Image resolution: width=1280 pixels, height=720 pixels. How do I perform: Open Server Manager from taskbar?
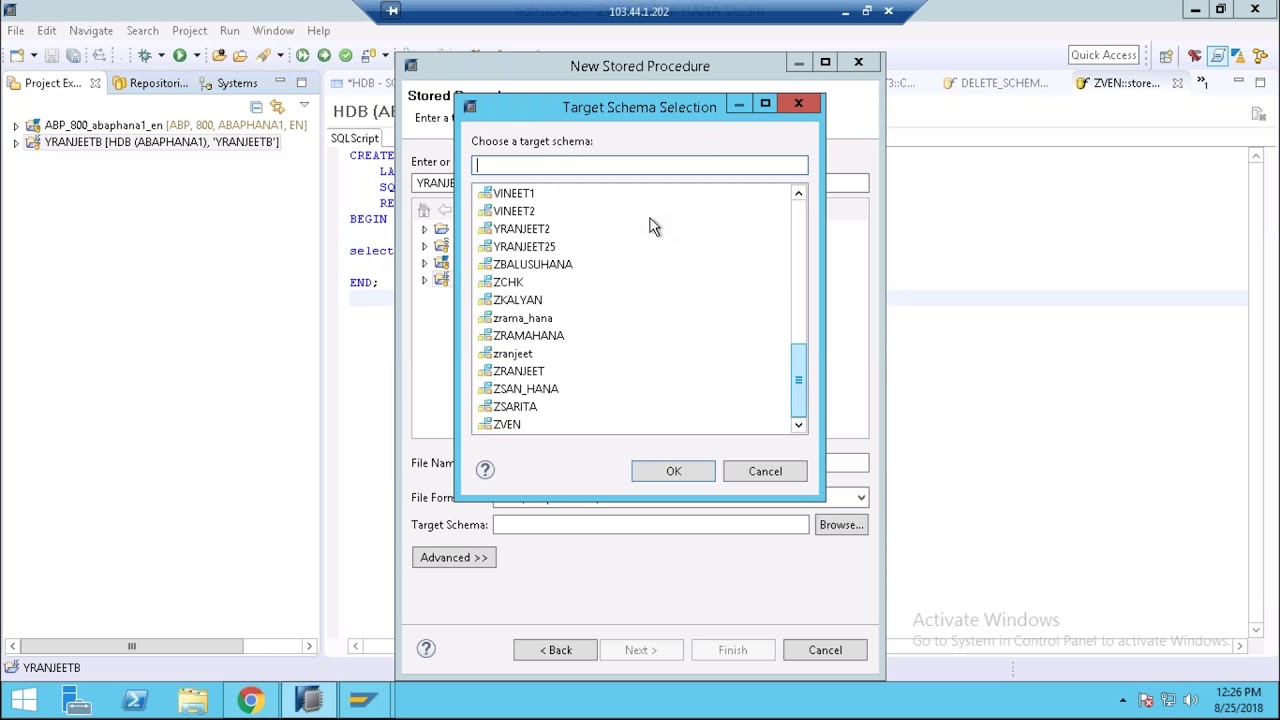coord(76,700)
